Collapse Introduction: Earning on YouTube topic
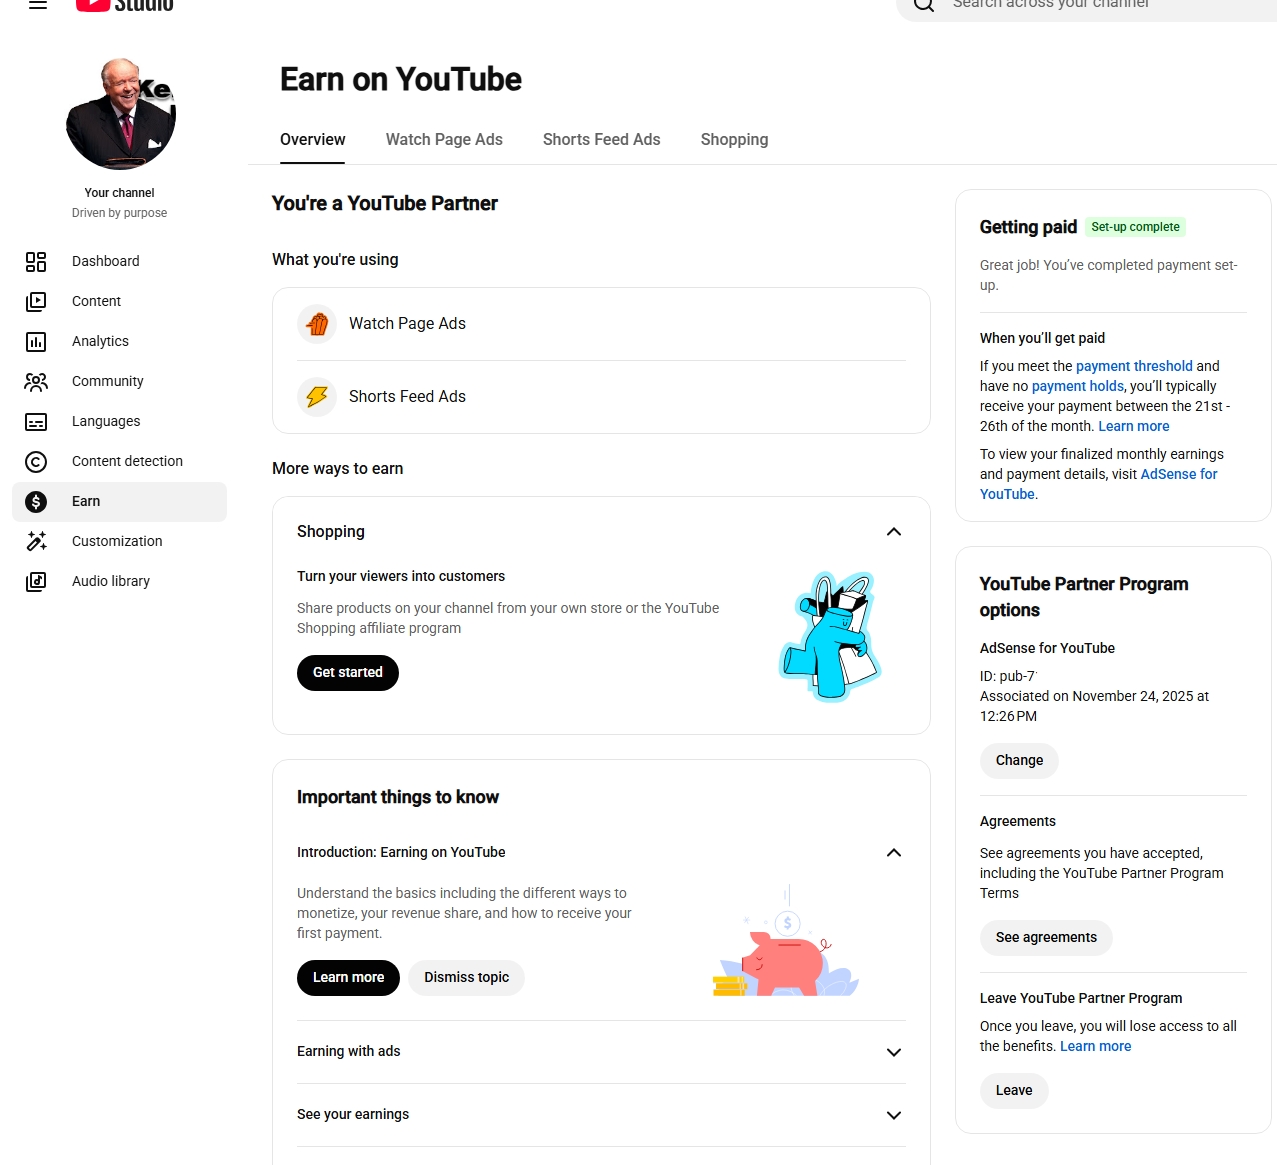This screenshot has height=1165, width=1277. click(x=894, y=853)
